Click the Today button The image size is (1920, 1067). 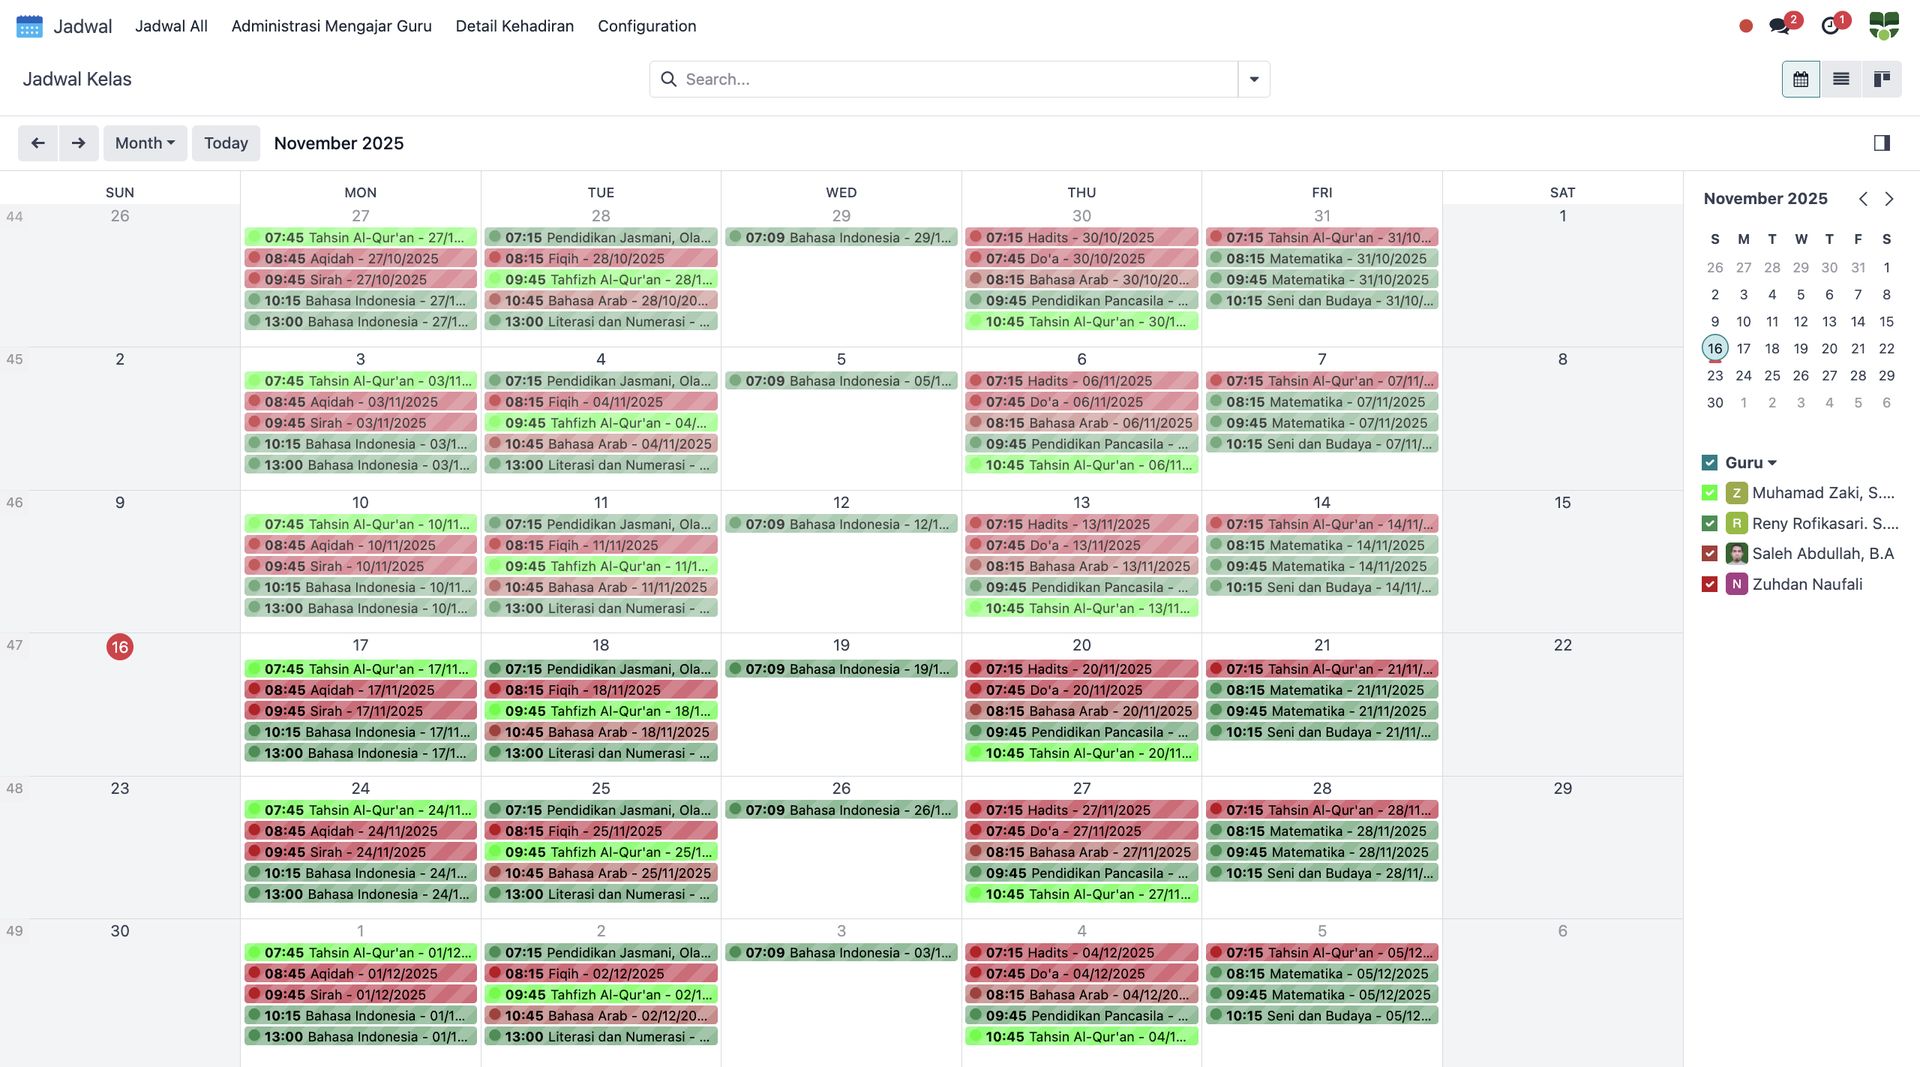(225, 143)
